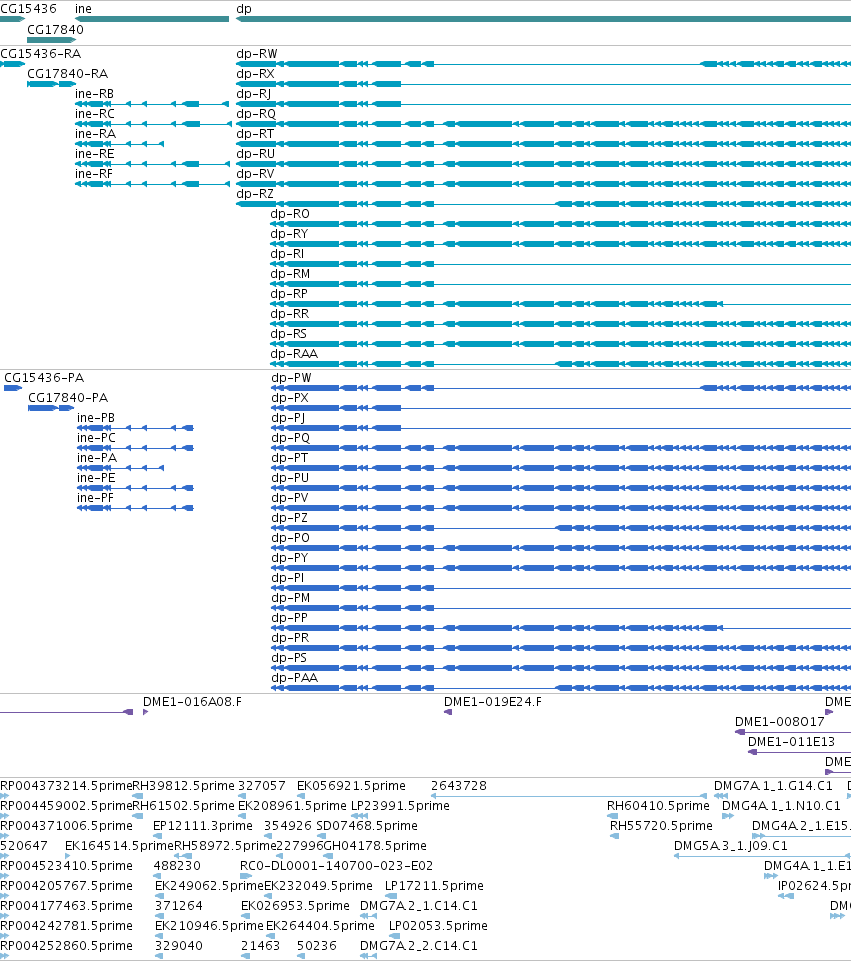Select the feature labeled 2643728
Viewport: 851px width, 961px height.
459,786
